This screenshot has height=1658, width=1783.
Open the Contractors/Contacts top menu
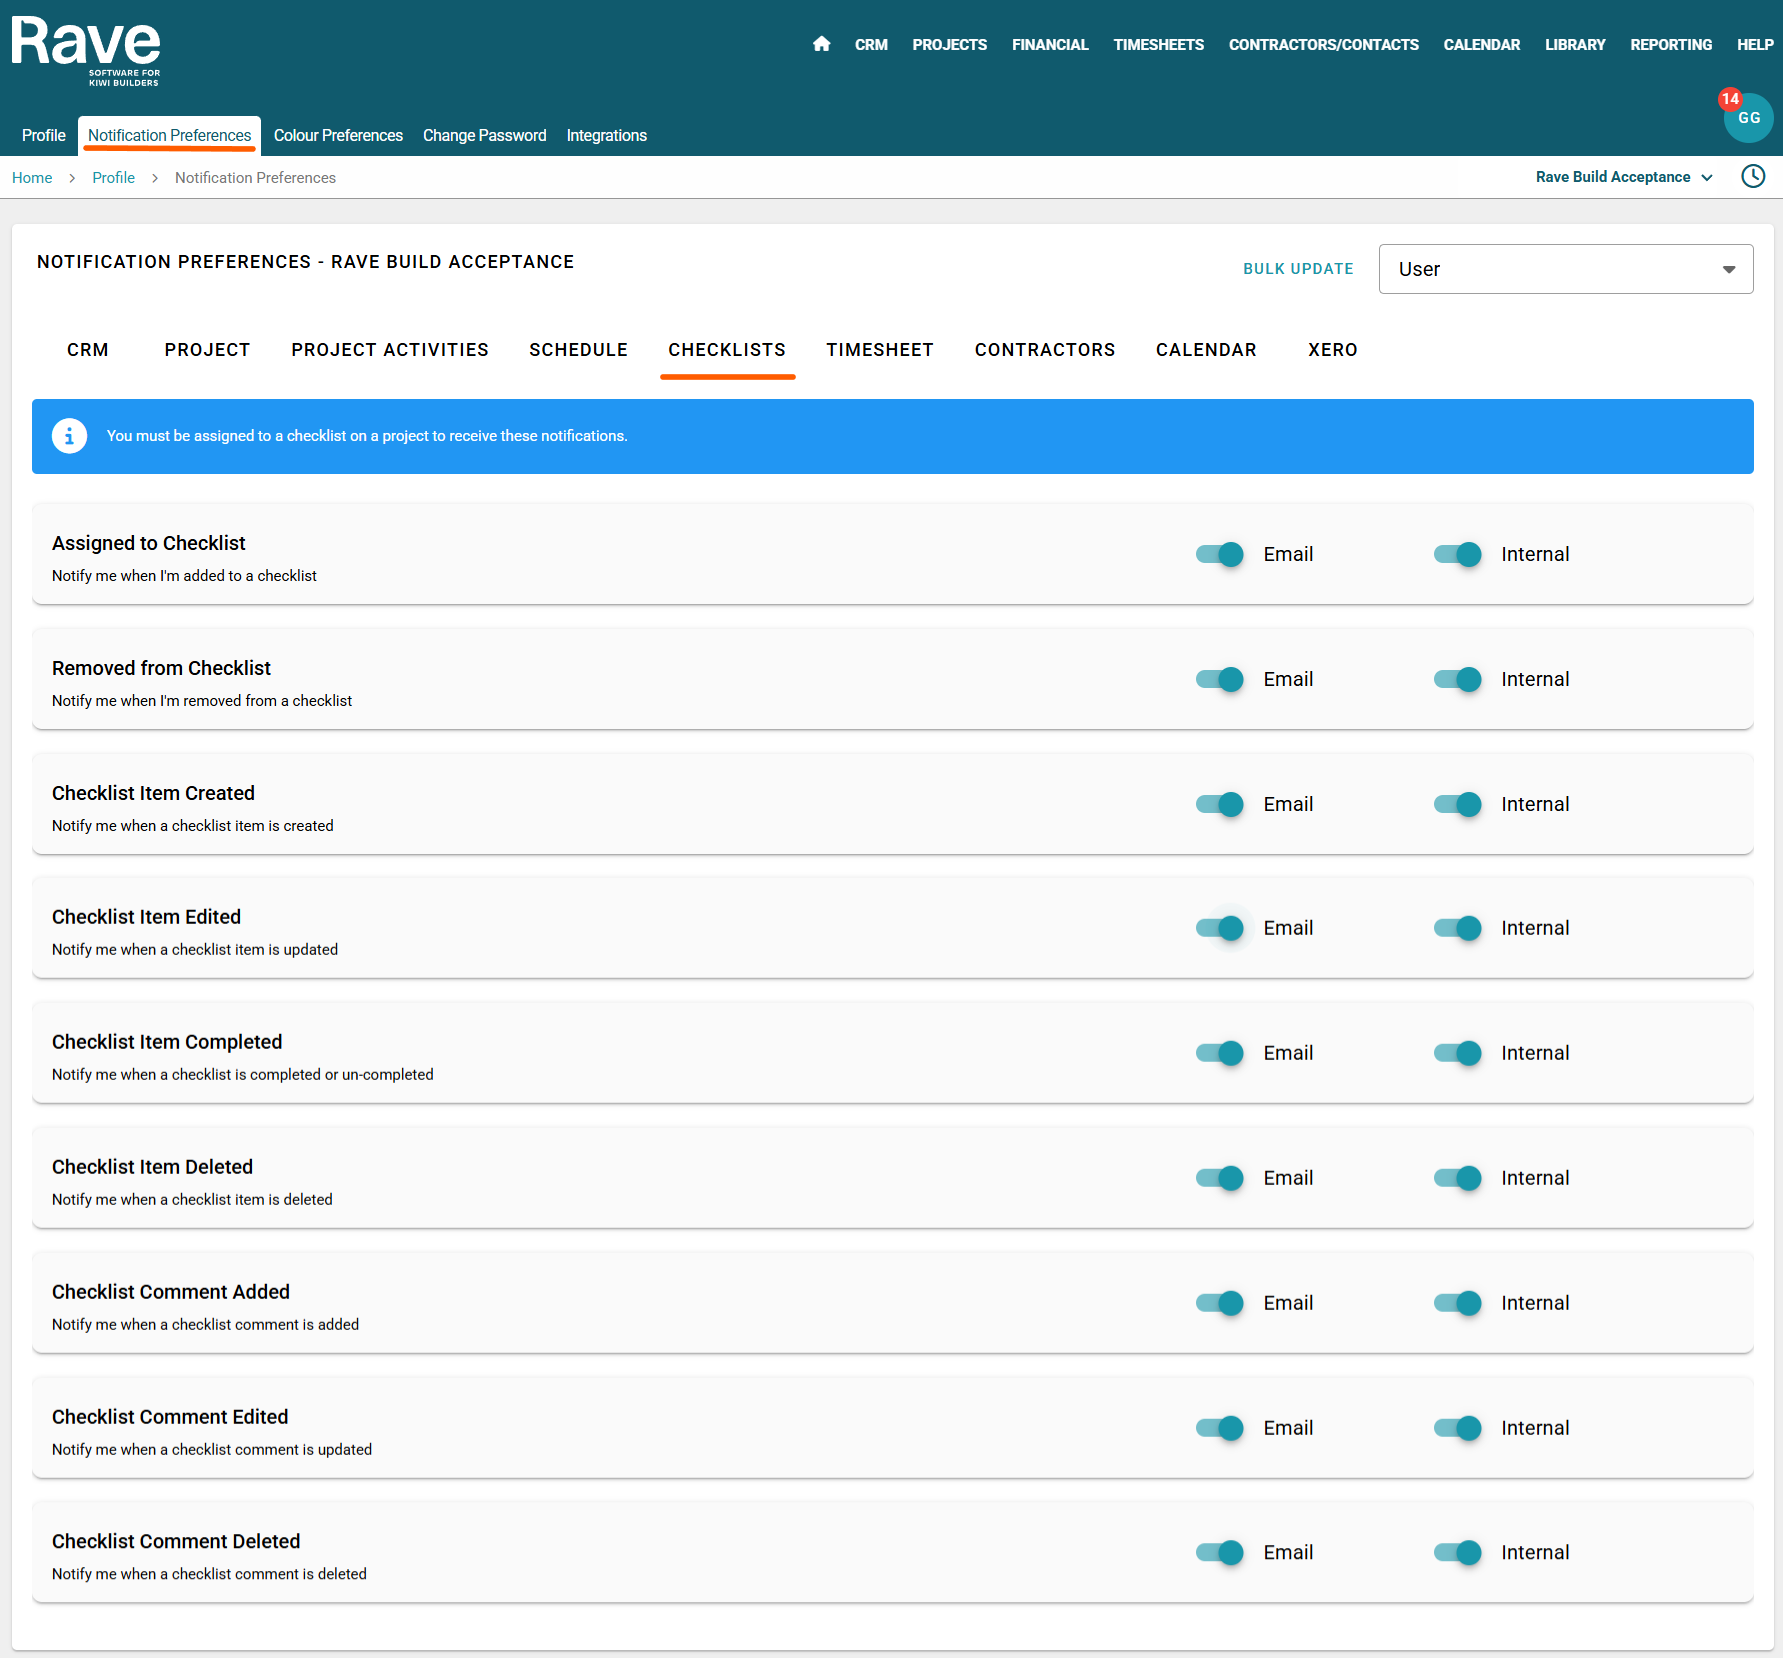coord(1323,45)
